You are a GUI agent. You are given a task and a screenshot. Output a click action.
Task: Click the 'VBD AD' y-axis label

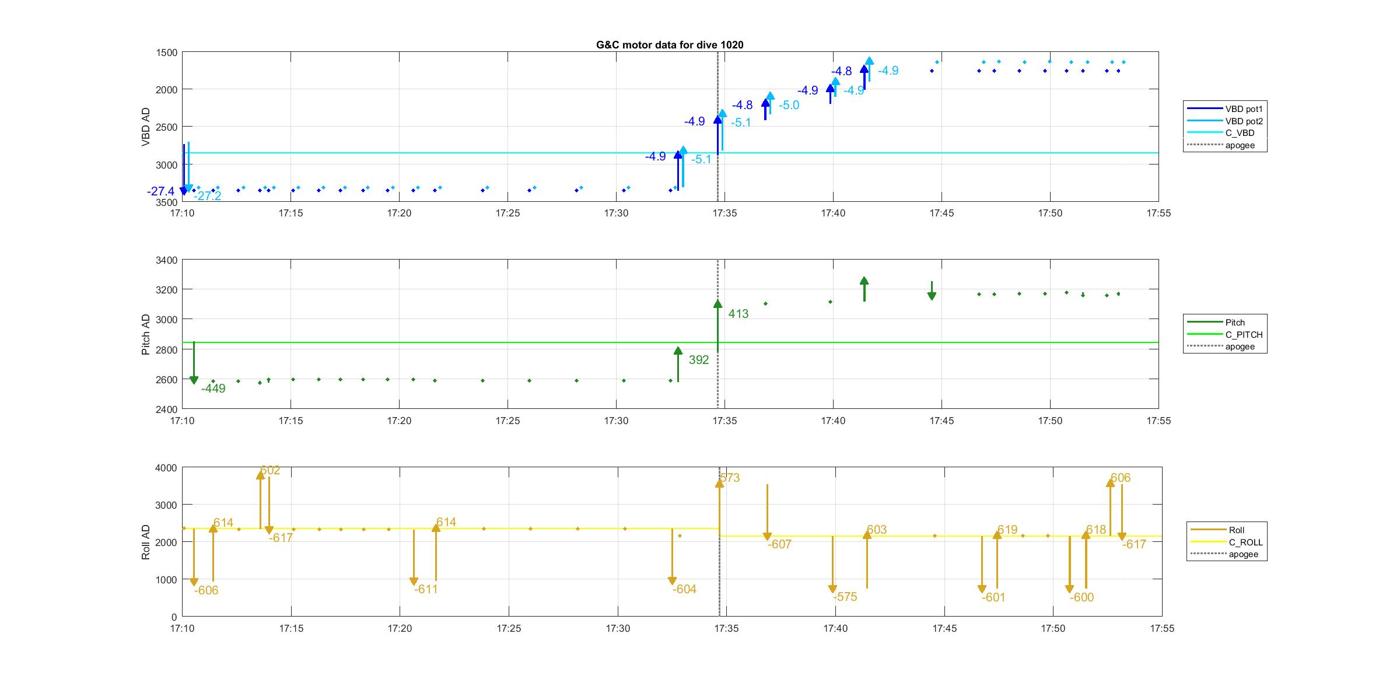146,127
